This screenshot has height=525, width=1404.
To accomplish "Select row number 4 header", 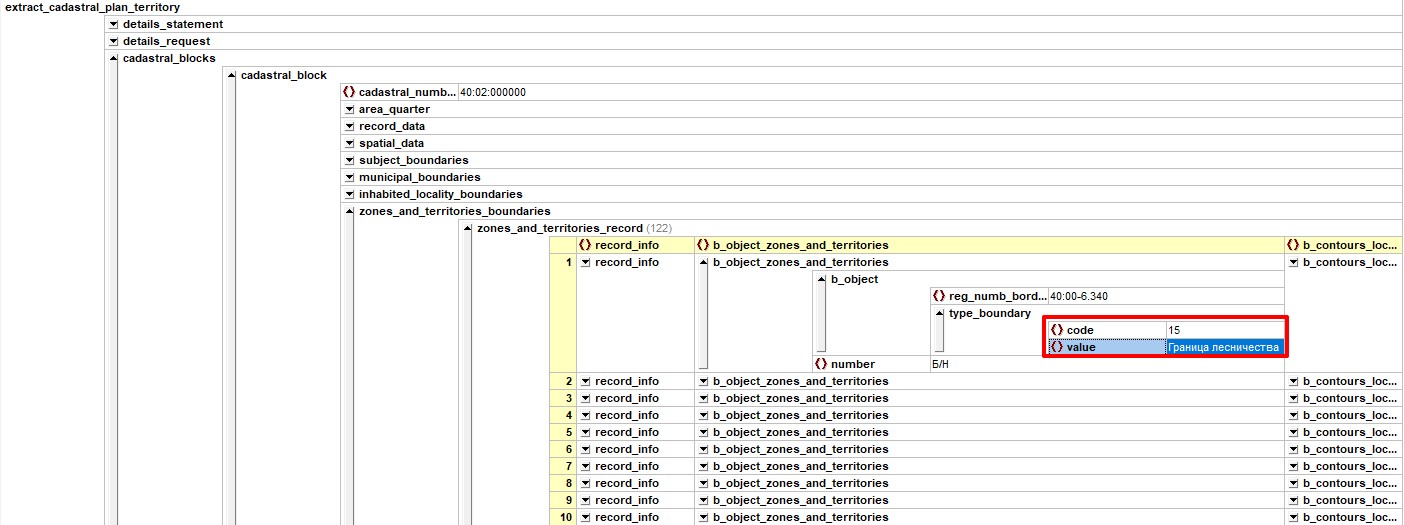I will point(563,415).
